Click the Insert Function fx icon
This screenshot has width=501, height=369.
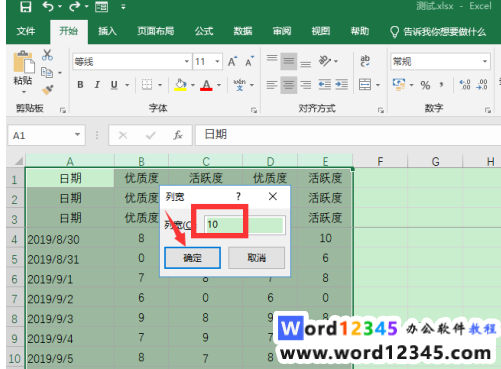tap(178, 135)
